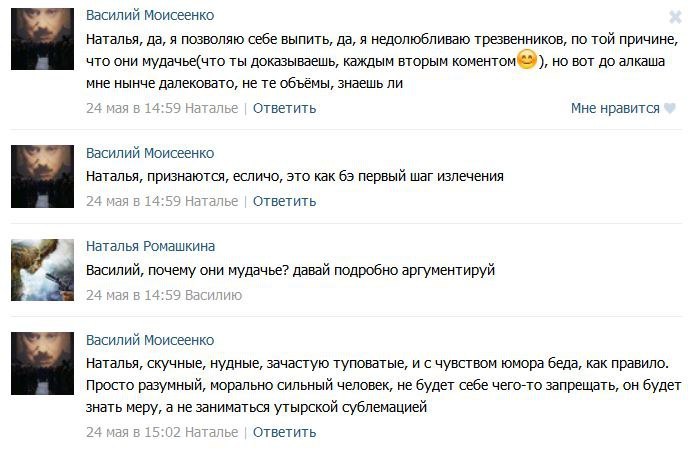The height and width of the screenshot is (452, 693).
Task: Click Ответить under the 'первый шаг излечения' comment
Action: pyautogui.click(x=284, y=201)
